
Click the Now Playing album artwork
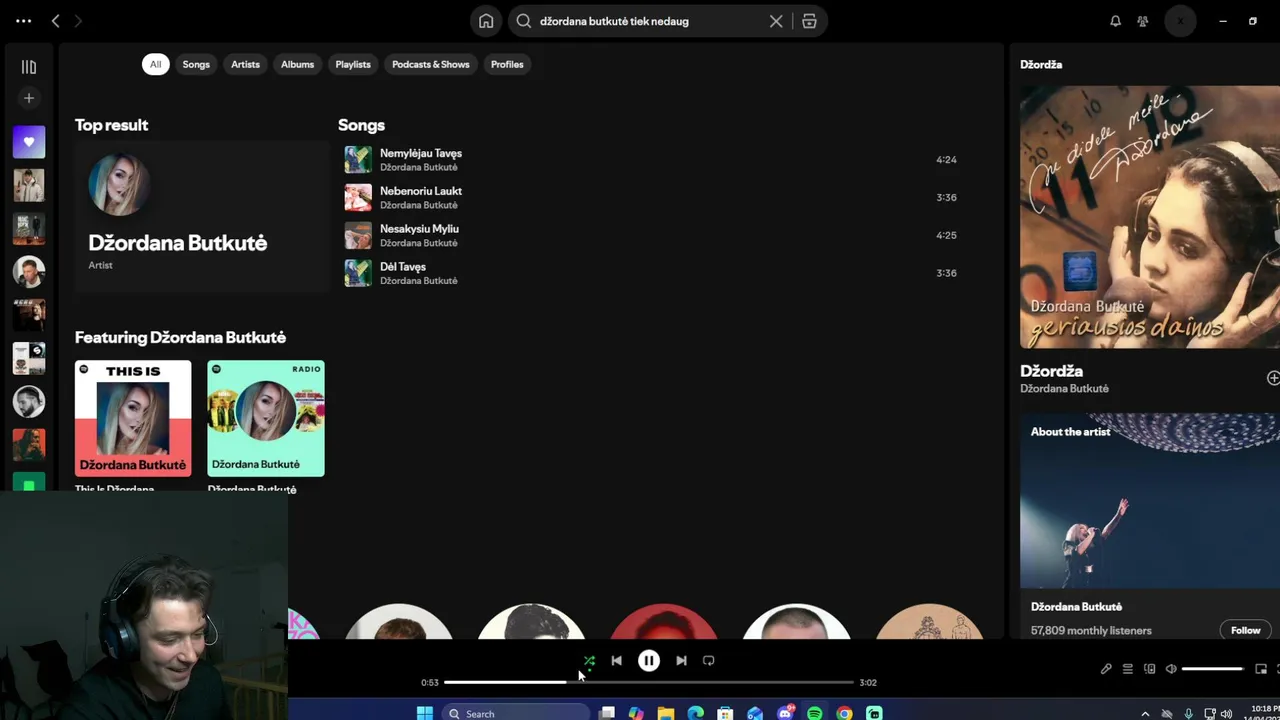pyautogui.click(x=1150, y=217)
